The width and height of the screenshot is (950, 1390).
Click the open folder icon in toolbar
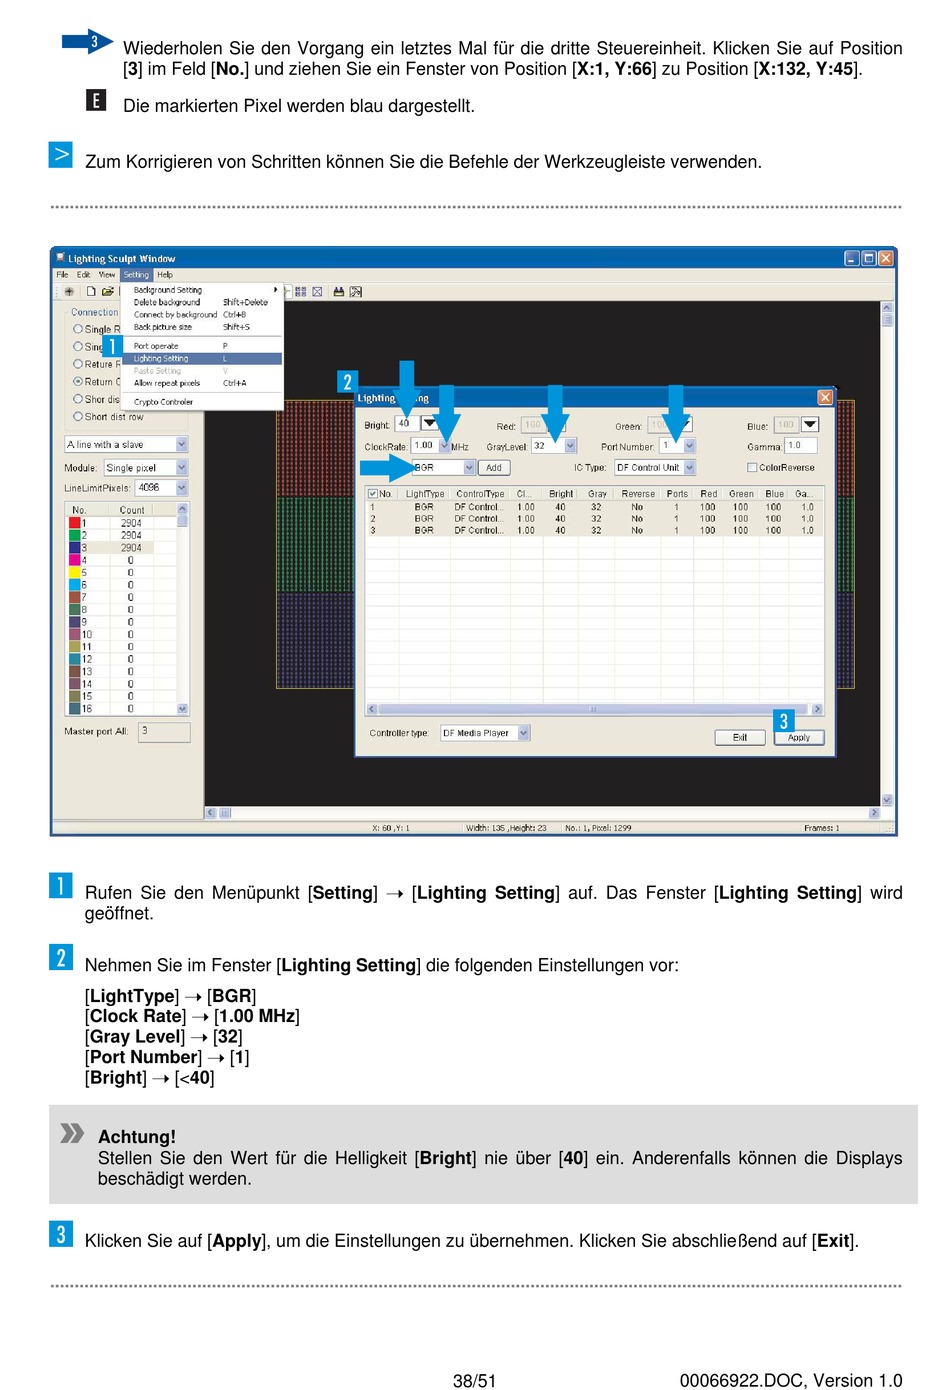pos(107,292)
